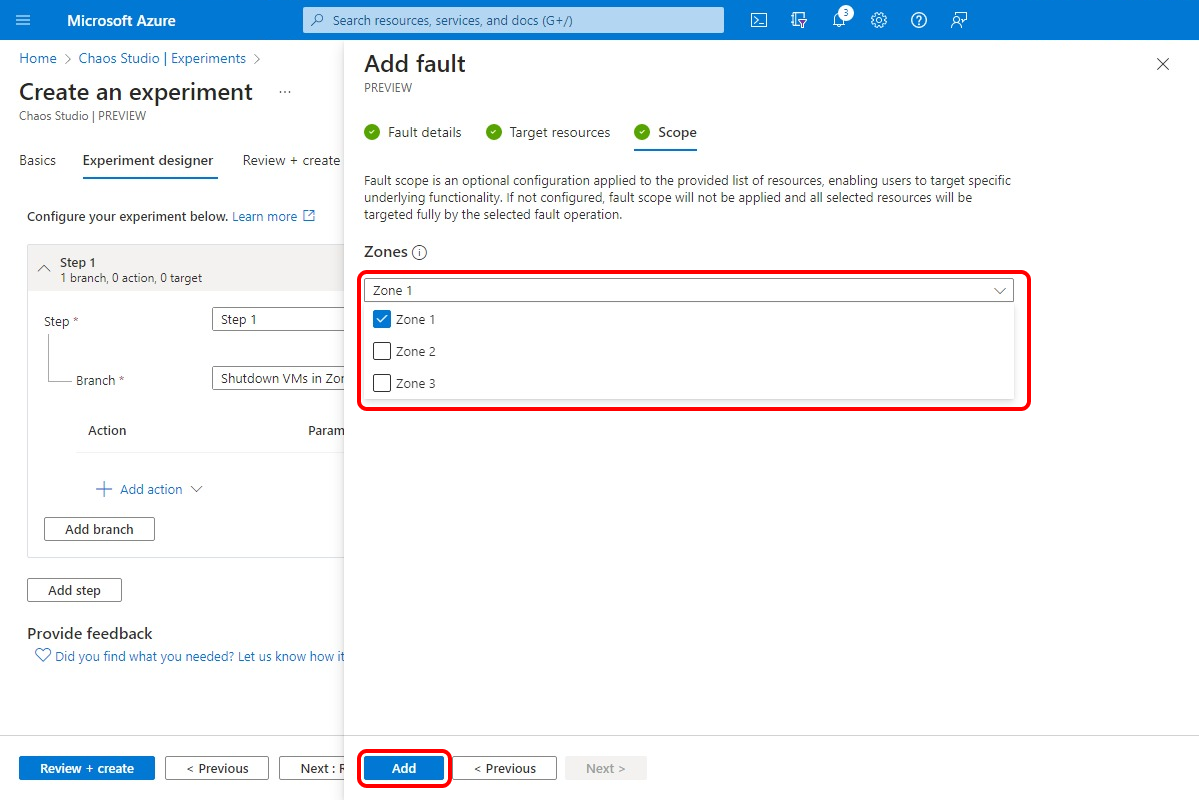Open the Directories and subscriptions filter icon

click(798, 20)
